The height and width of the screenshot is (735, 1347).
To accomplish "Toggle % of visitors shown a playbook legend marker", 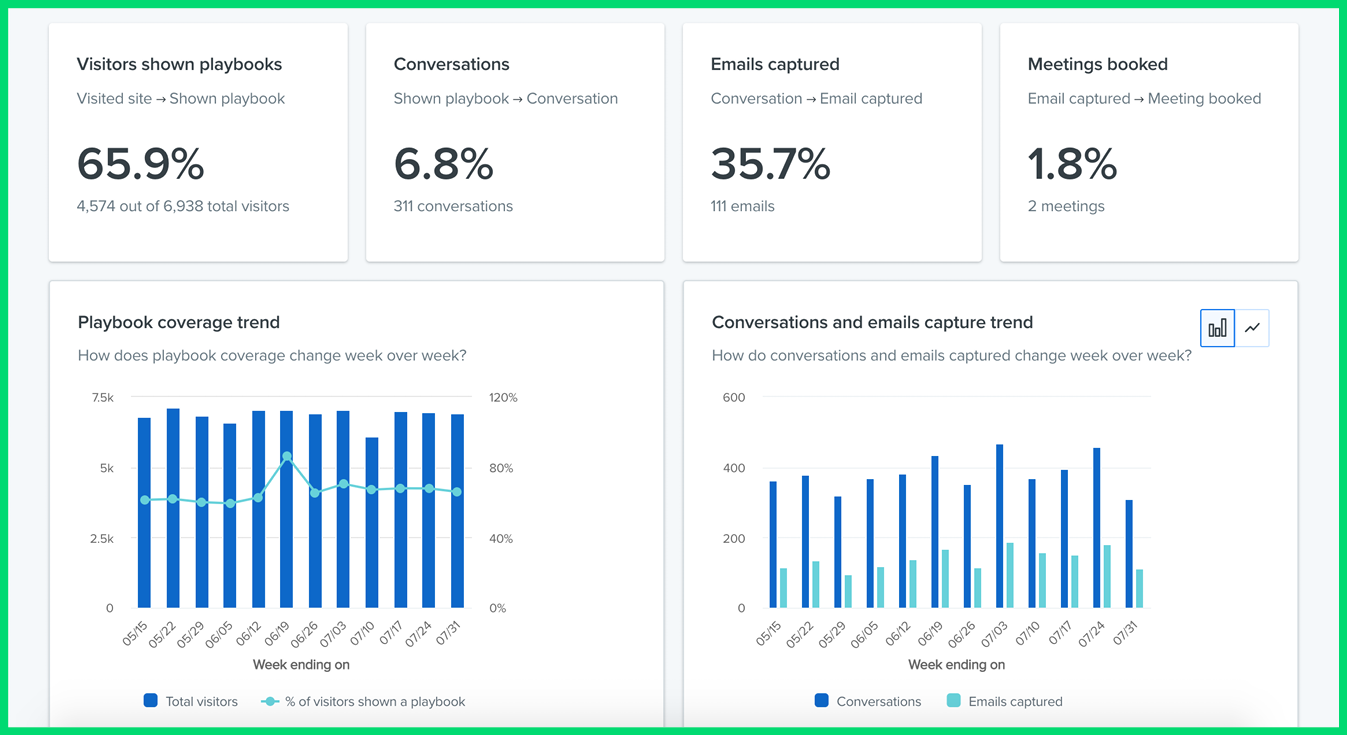I will click(269, 701).
